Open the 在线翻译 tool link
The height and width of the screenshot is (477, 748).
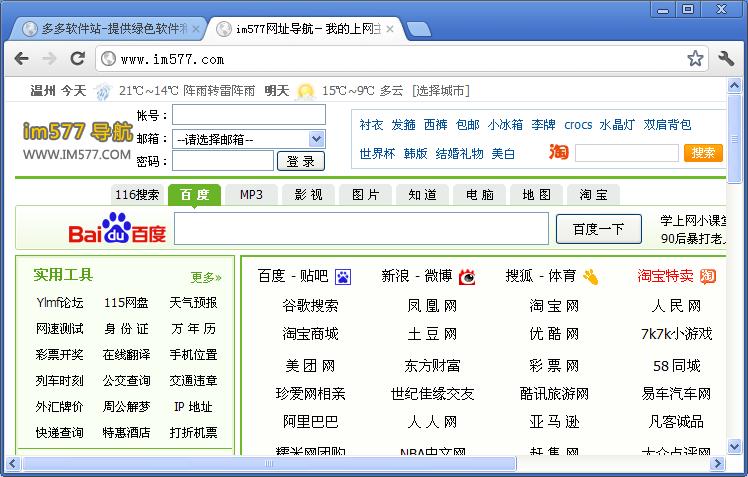[126, 354]
